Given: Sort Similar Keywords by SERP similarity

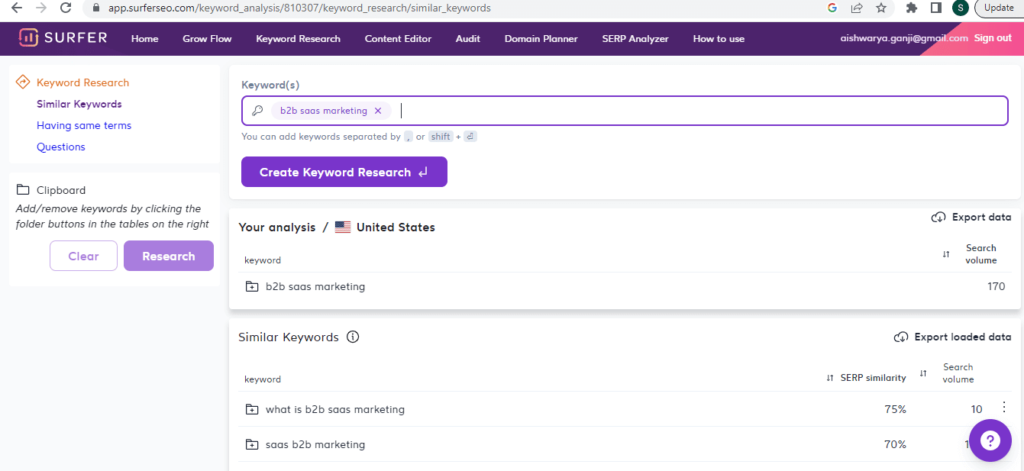Looking at the screenshot, I should 829,378.
